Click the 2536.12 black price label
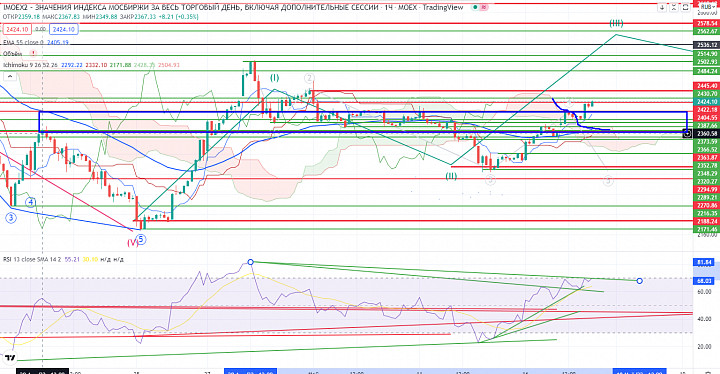The image size is (720, 374). (x=707, y=45)
